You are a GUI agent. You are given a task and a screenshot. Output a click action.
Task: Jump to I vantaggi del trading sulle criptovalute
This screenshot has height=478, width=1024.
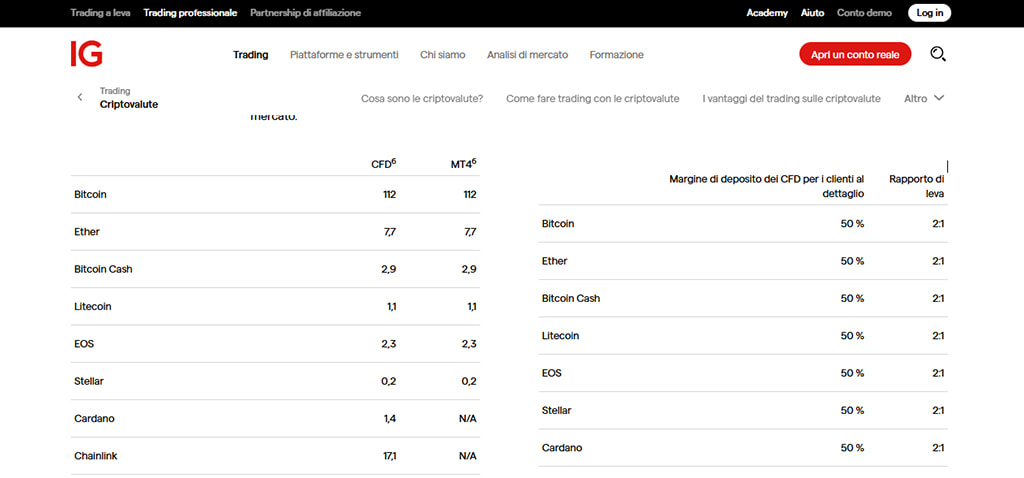(792, 99)
